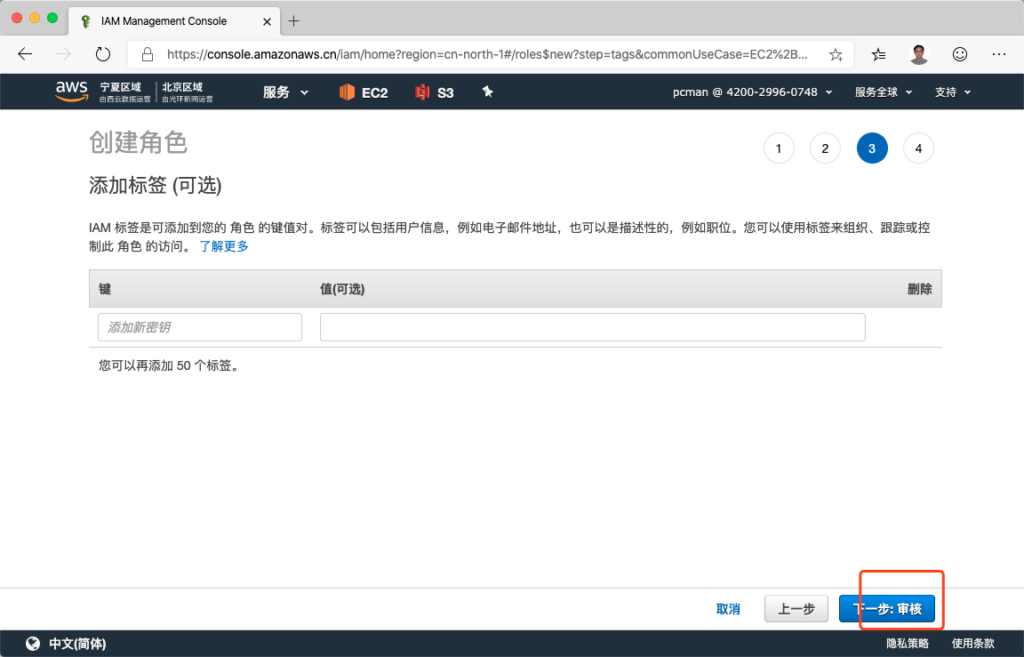This screenshot has width=1024, height=657.
Task: Click the 了解更多 link
Action: pyautogui.click(x=224, y=246)
